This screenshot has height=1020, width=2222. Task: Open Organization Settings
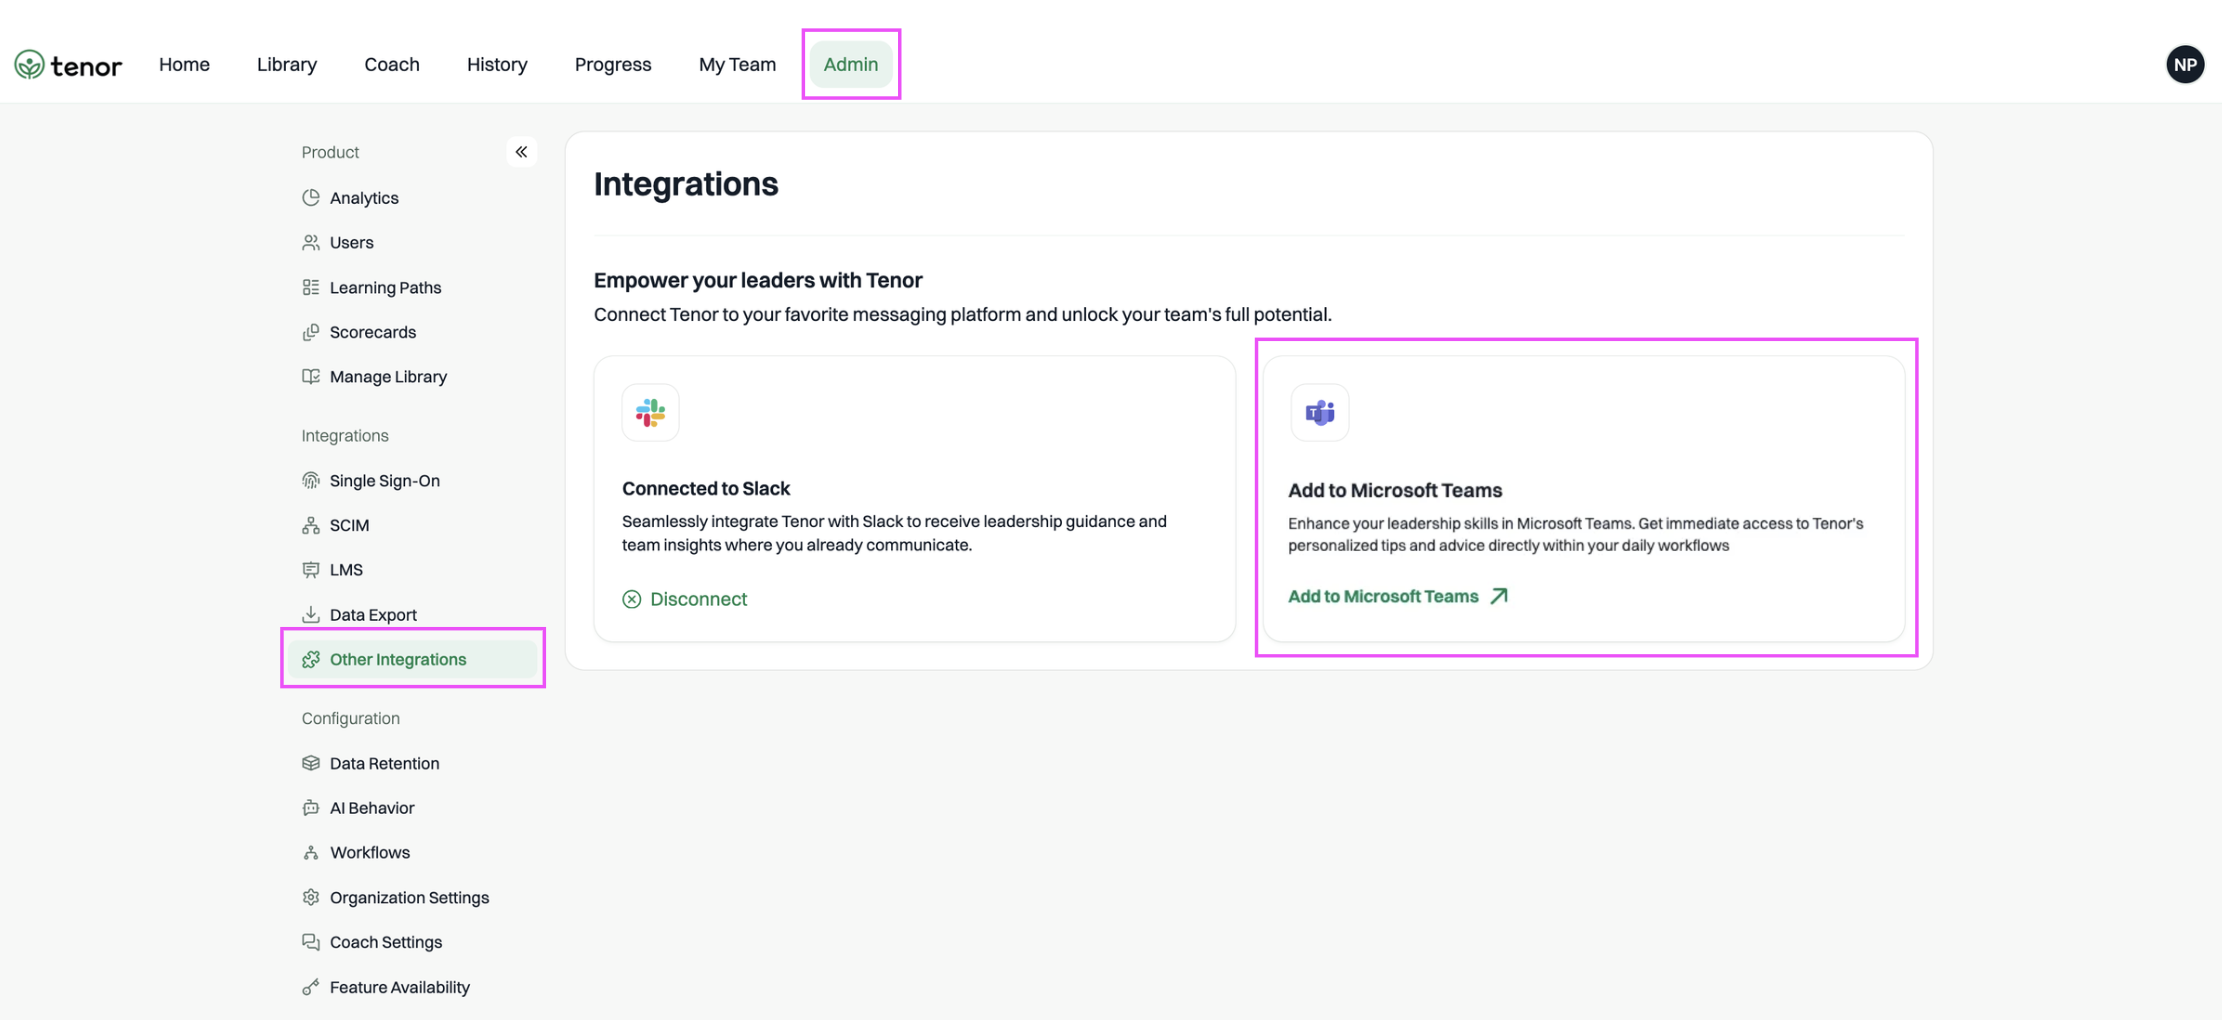tap(412, 898)
